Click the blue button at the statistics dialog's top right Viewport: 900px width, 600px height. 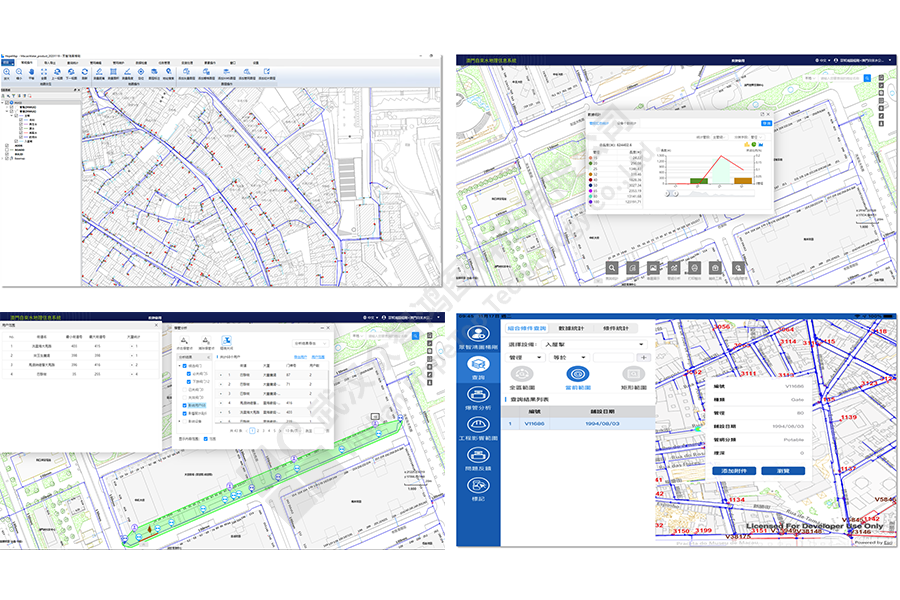pos(766,123)
